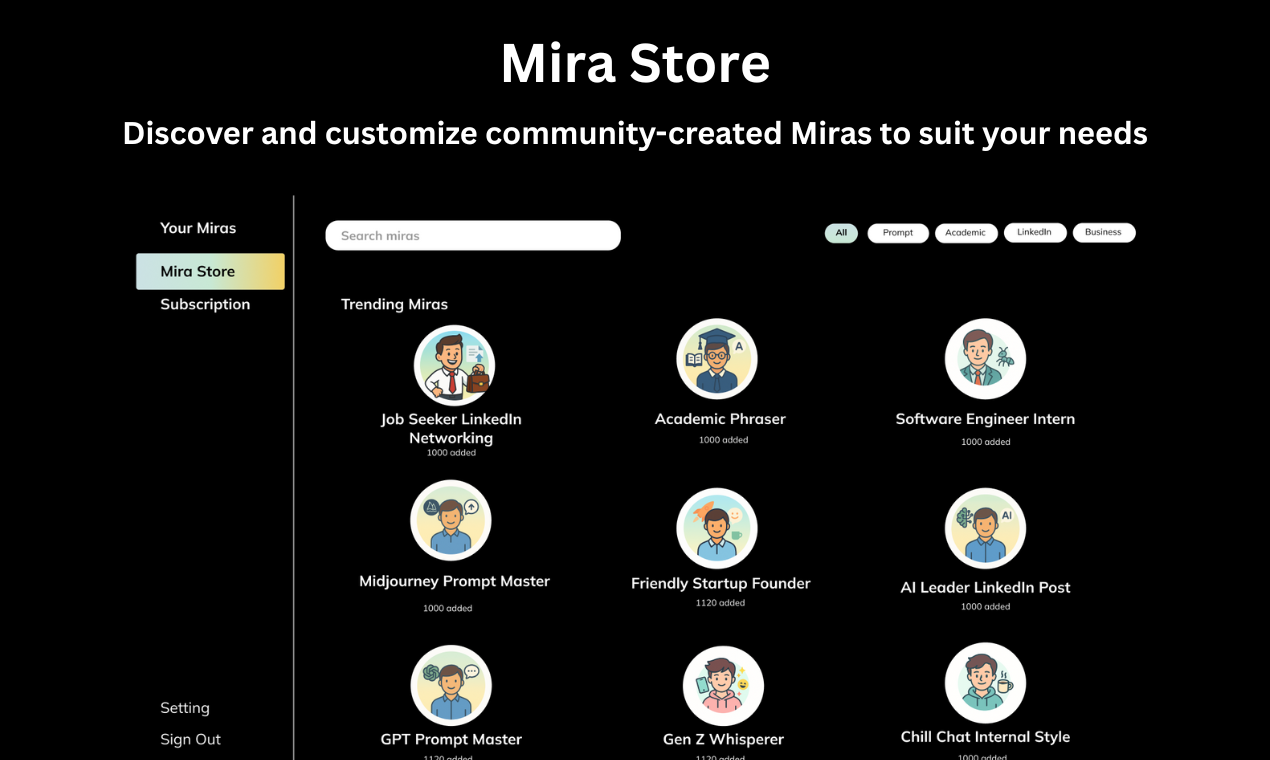Enable the Prompt category filter
Screen dimensions: 1270x760
click(897, 232)
